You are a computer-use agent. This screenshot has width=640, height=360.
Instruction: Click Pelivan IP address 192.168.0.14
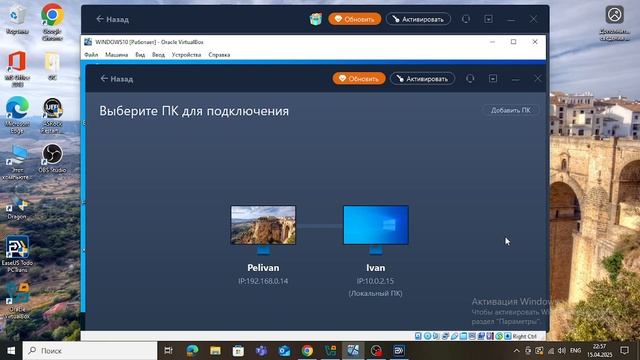(263, 281)
